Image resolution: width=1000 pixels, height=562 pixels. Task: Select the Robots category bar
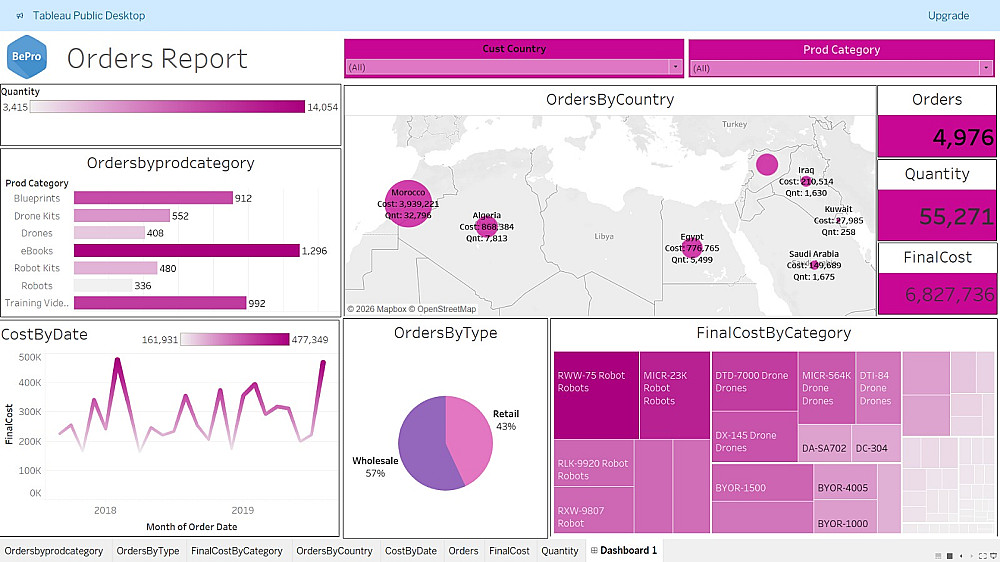tap(103, 286)
